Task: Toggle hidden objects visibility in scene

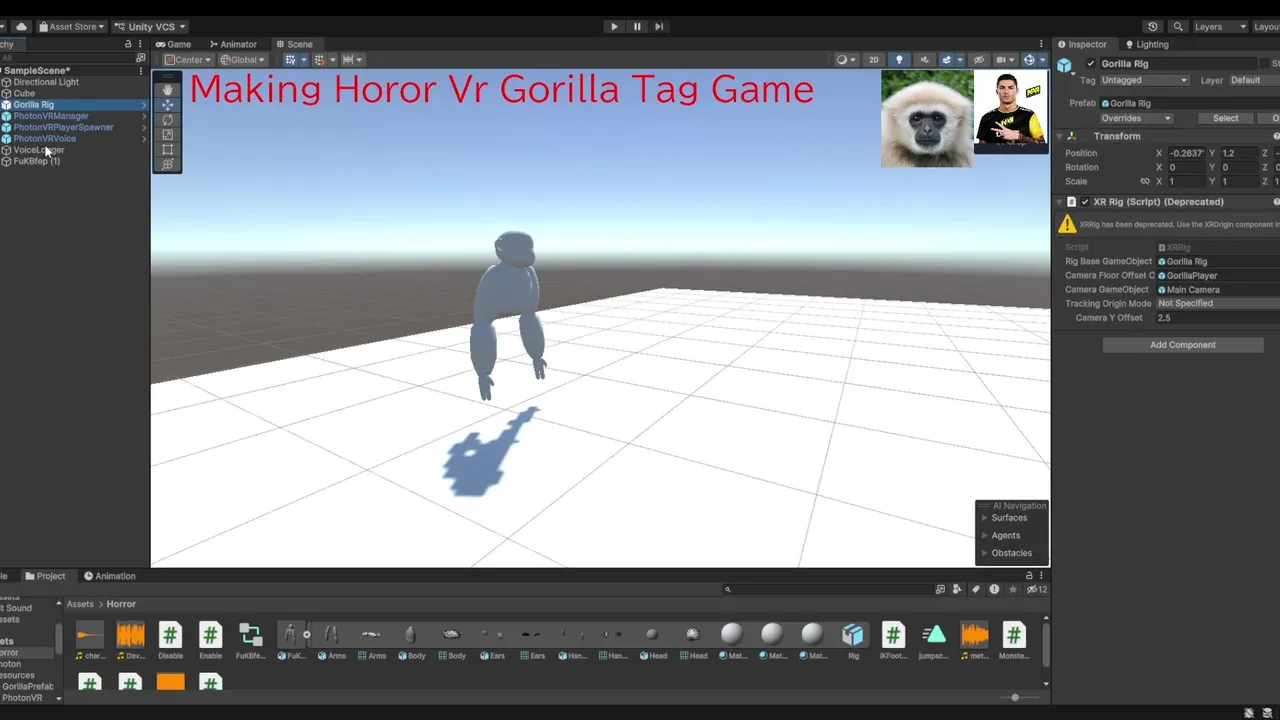Action: pyautogui.click(x=979, y=60)
